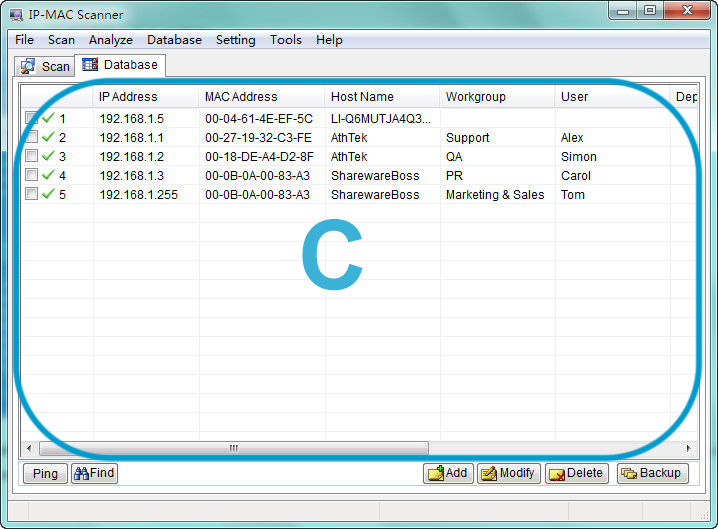The height and width of the screenshot is (529, 718).
Task: Open the Database menu
Action: click(174, 40)
